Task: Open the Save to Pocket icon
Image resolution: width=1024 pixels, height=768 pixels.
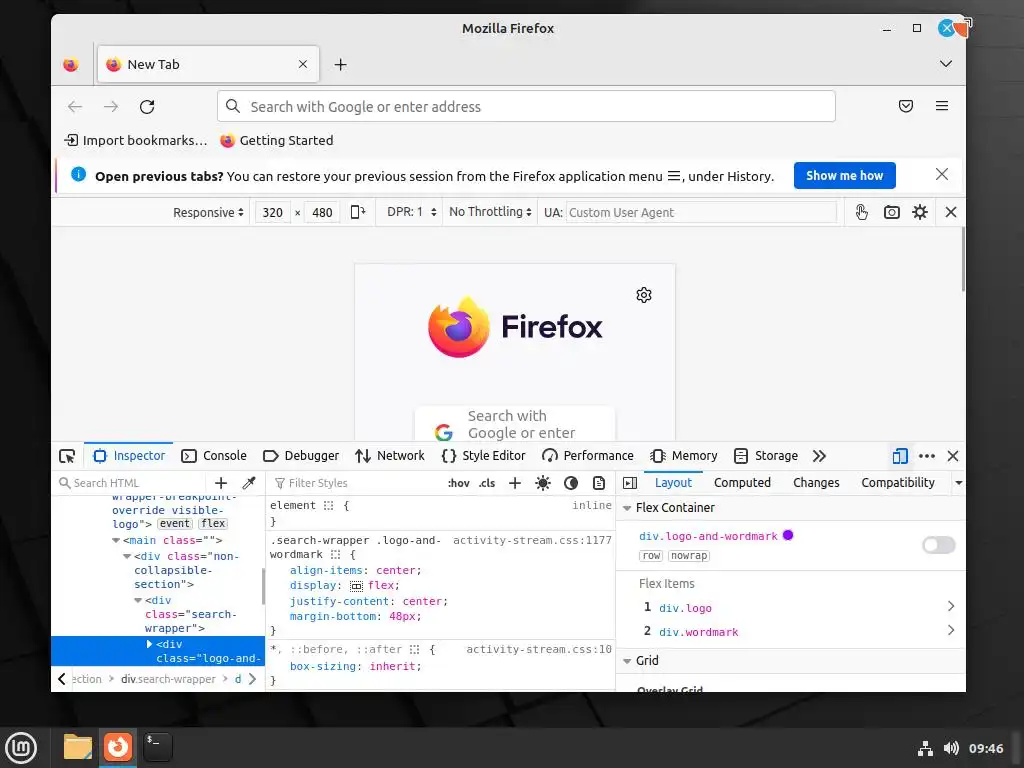Action: [x=906, y=106]
